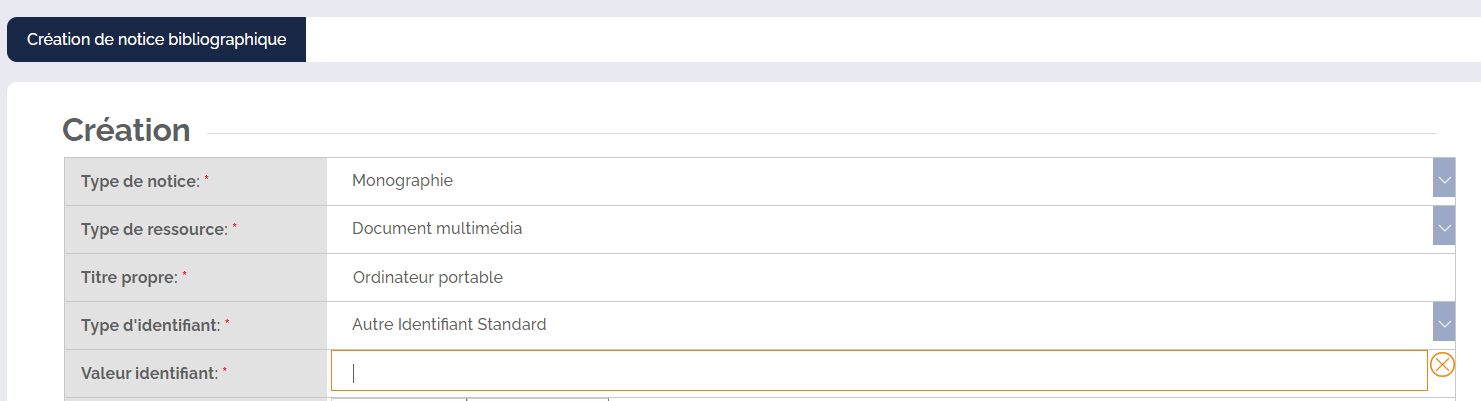1481x401 pixels.
Task: Open the Type de ressource dropdown arrow
Action: pyautogui.click(x=1444, y=229)
